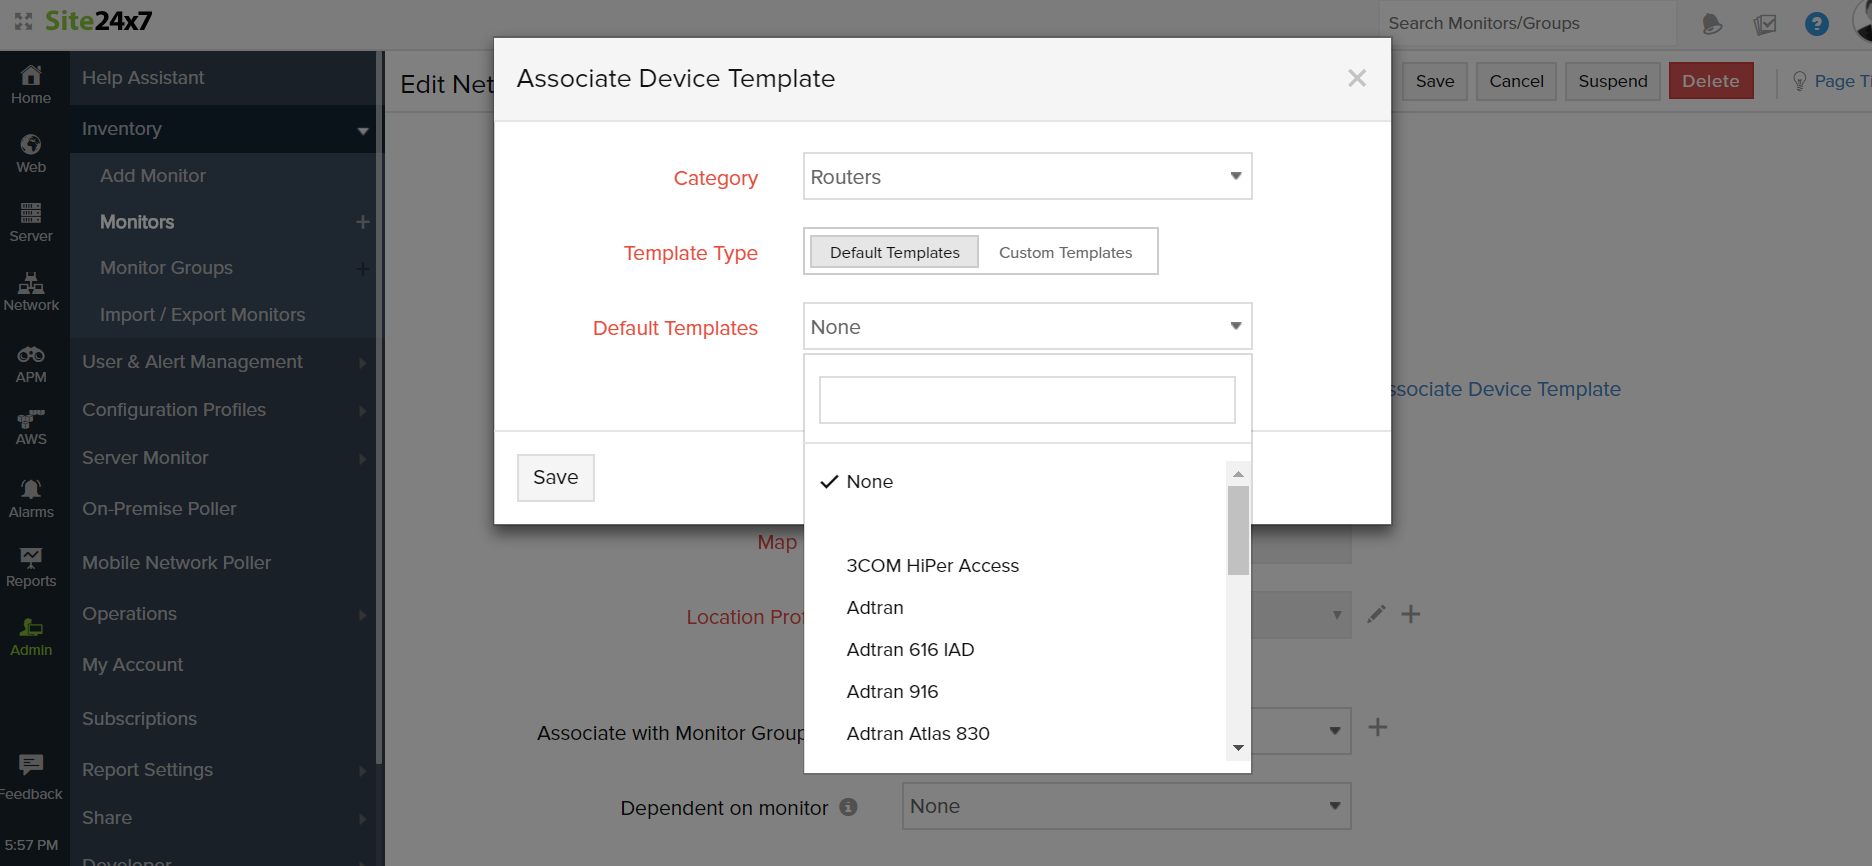This screenshot has width=1872, height=866.
Task: Close the Associate Device Template dialog
Action: tap(1357, 78)
